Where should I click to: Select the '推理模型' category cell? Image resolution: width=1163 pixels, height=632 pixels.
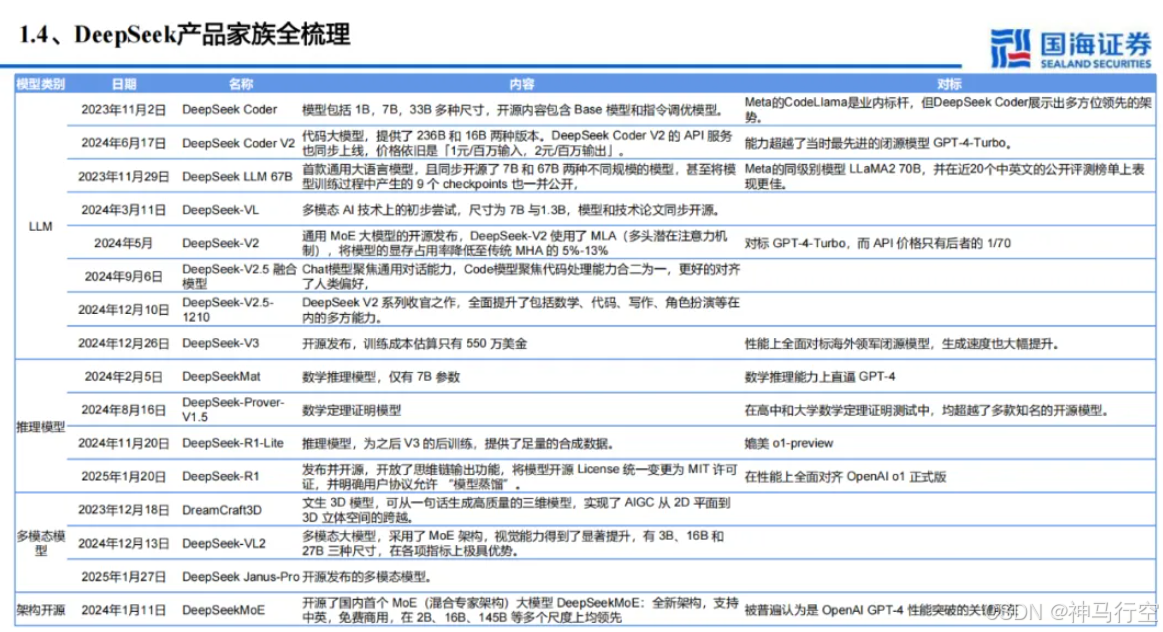[x=40, y=427]
